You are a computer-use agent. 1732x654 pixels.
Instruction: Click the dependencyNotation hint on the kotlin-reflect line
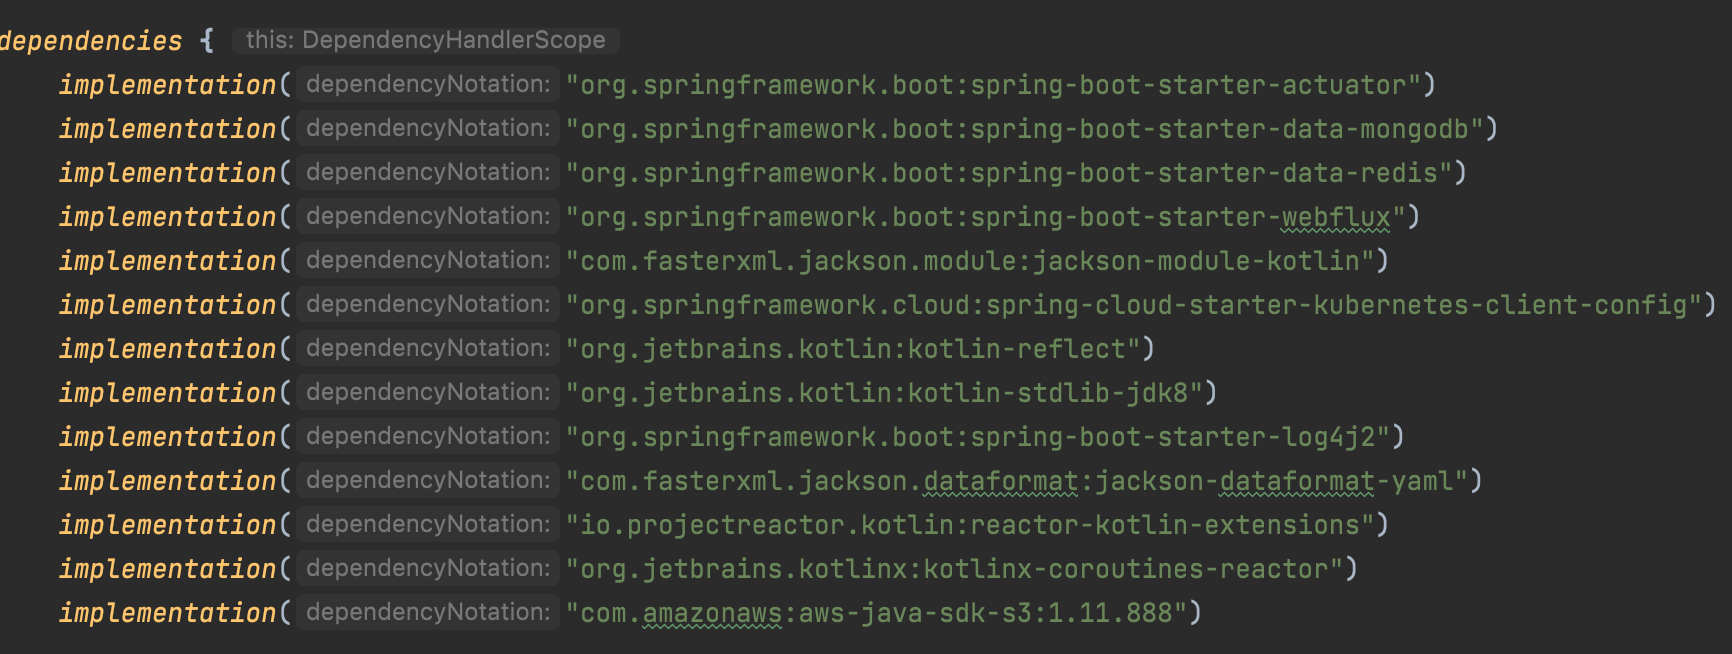click(x=428, y=348)
